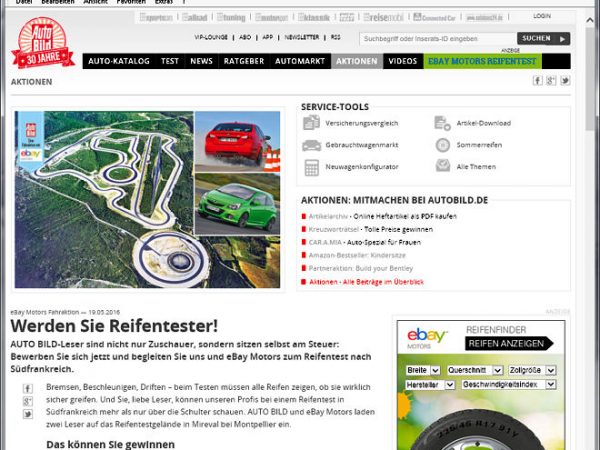Open the Twitter icon in Aktionen header
The image size is (600, 450).
[x=565, y=80]
